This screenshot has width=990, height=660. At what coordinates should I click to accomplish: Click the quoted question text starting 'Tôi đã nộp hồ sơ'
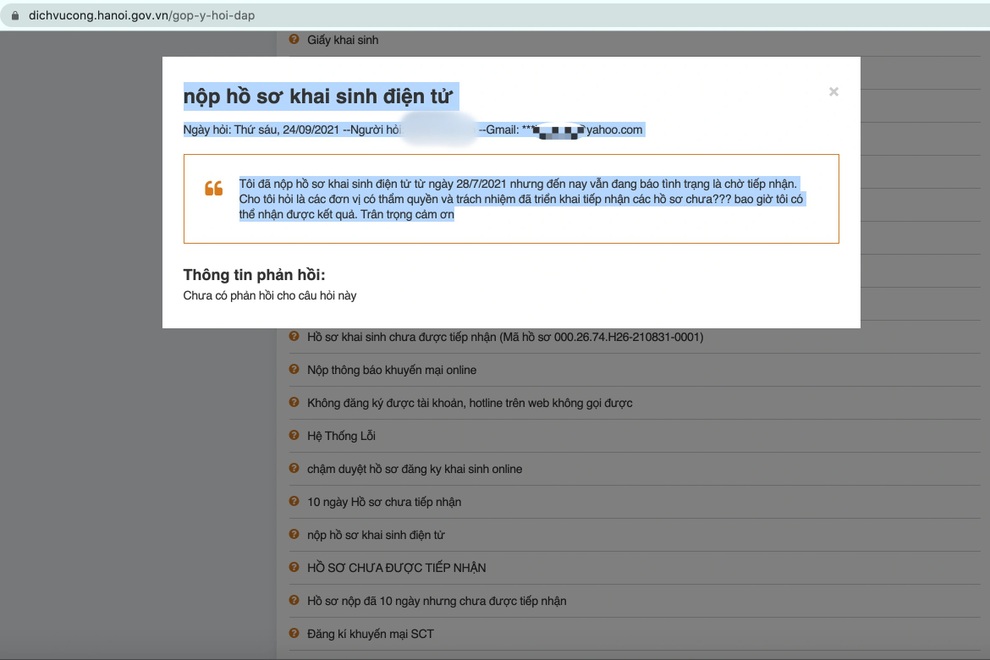pos(521,199)
